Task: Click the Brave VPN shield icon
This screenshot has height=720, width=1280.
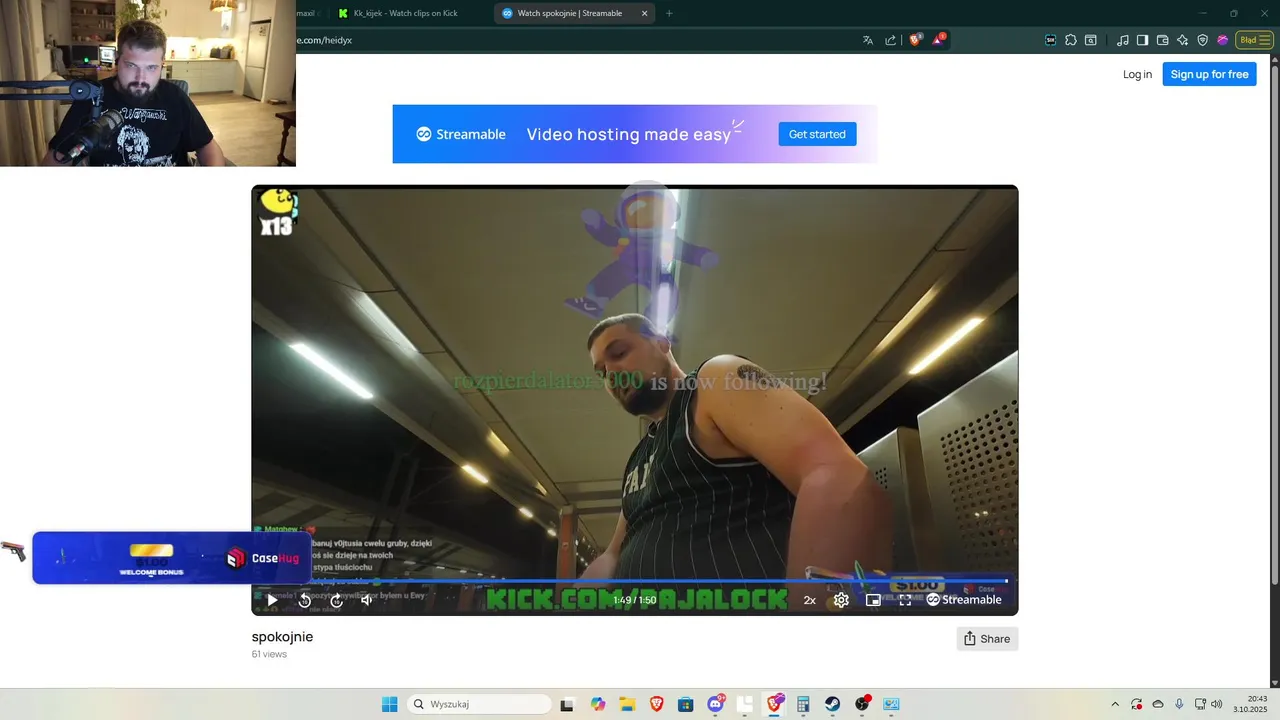Action: [1202, 40]
